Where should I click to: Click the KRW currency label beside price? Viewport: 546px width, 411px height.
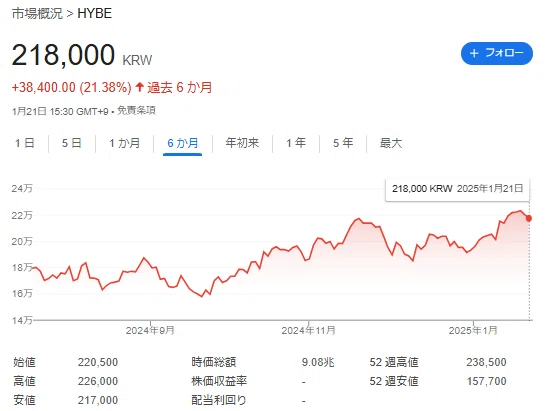137,60
